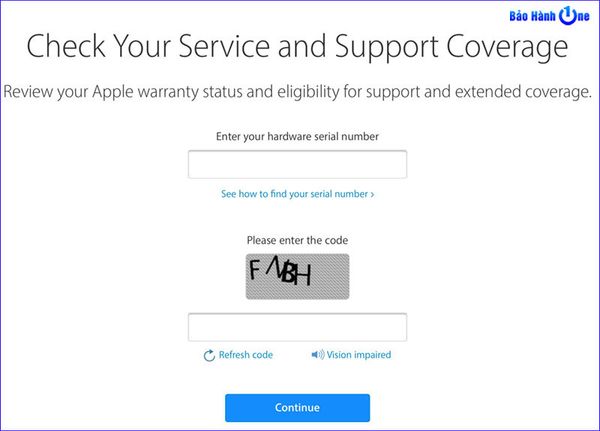The height and width of the screenshot is (431, 600).
Task: Click the chevron after the serial number link
Action: [x=373, y=194]
